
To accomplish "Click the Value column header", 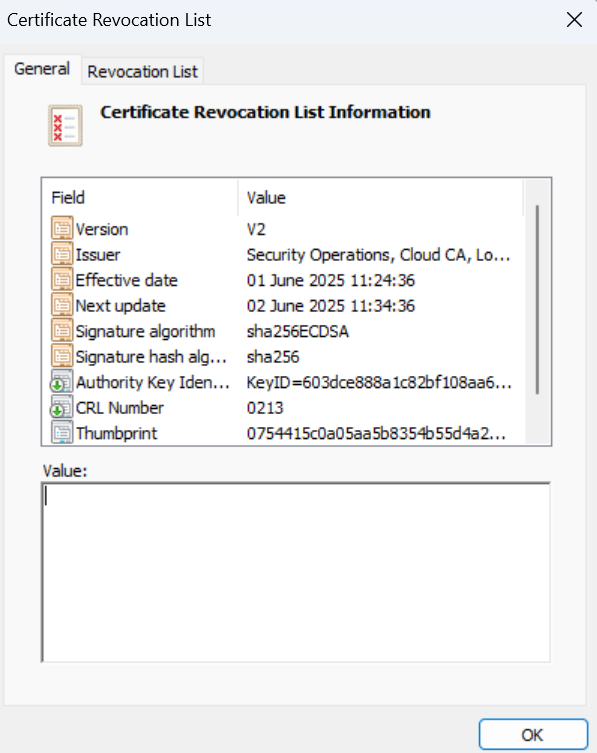I will point(380,197).
